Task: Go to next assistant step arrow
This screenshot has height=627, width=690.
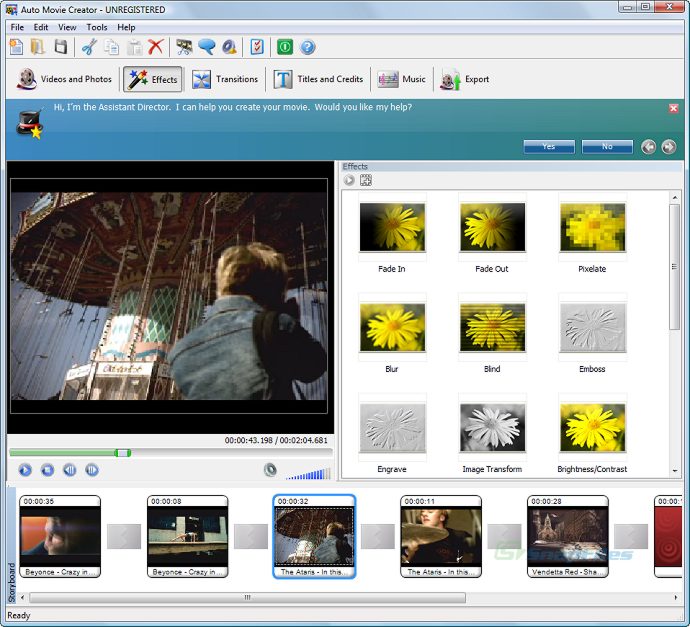Action: pyautogui.click(x=668, y=147)
